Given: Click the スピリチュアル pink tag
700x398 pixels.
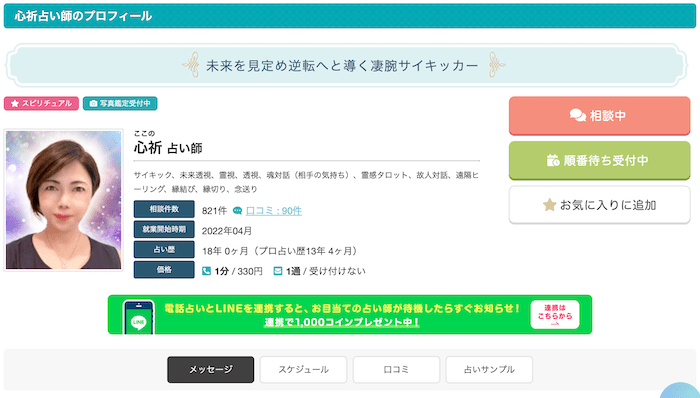Looking at the screenshot, I should coord(42,104).
